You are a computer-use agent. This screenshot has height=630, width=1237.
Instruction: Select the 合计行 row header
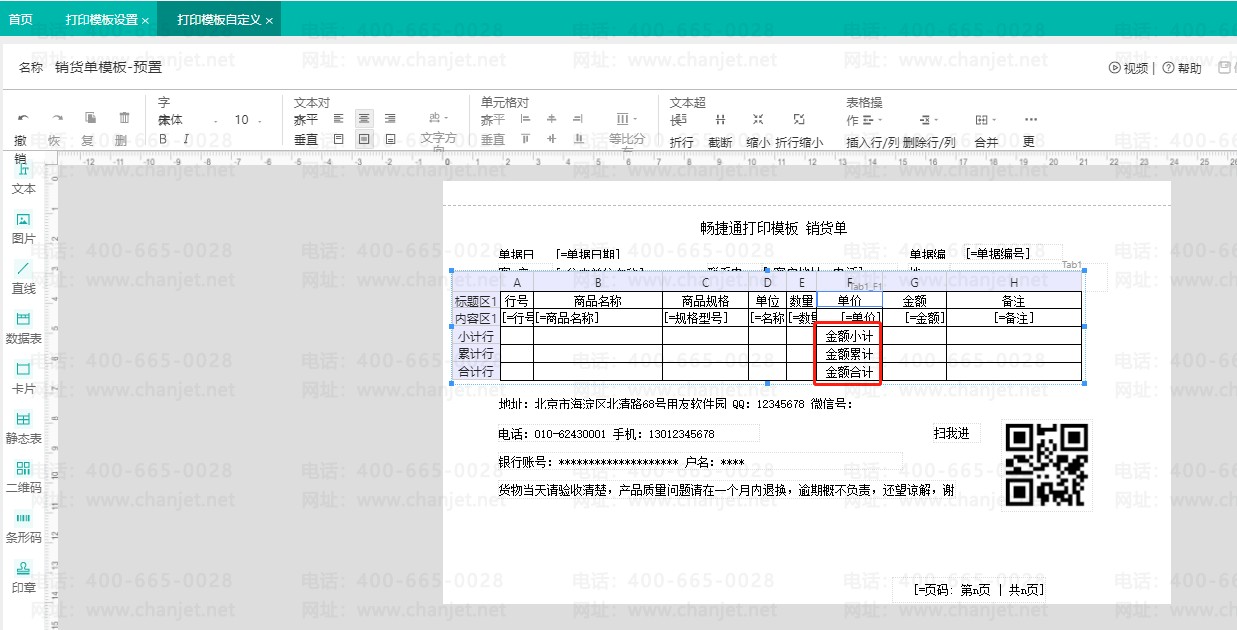click(476, 372)
